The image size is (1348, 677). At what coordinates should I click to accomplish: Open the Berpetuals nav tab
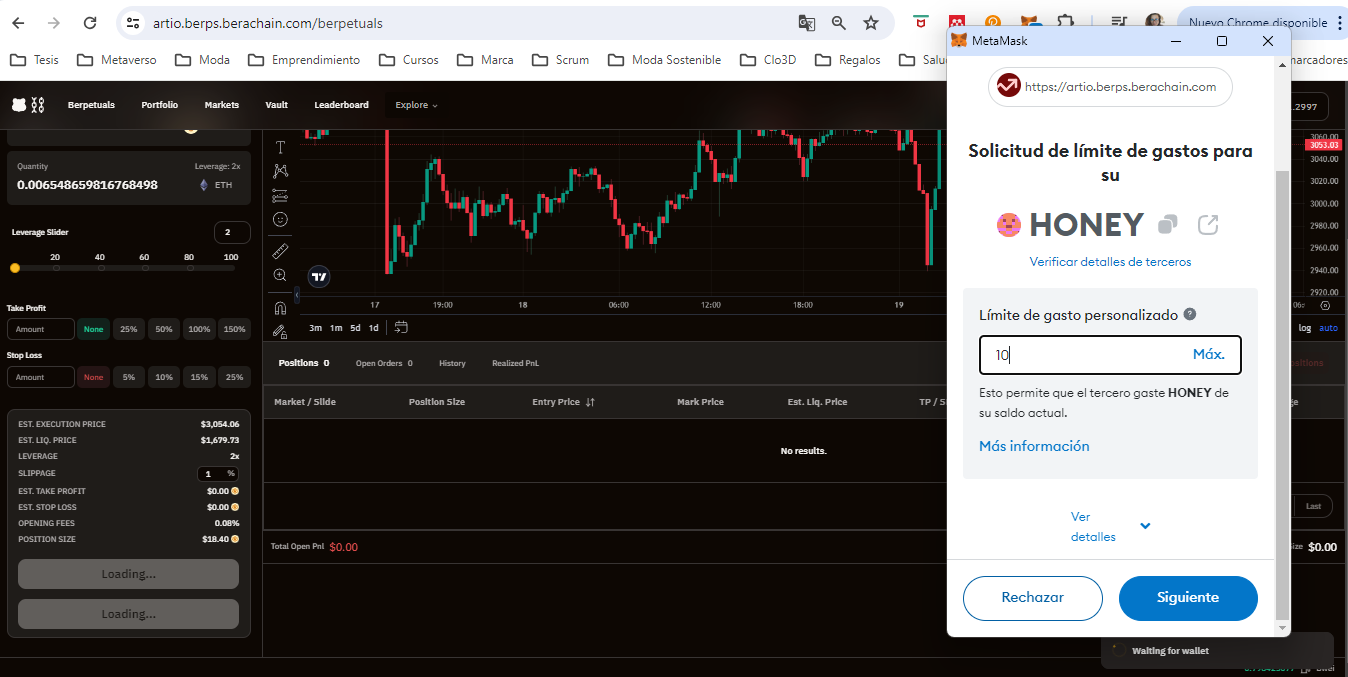tap(91, 105)
